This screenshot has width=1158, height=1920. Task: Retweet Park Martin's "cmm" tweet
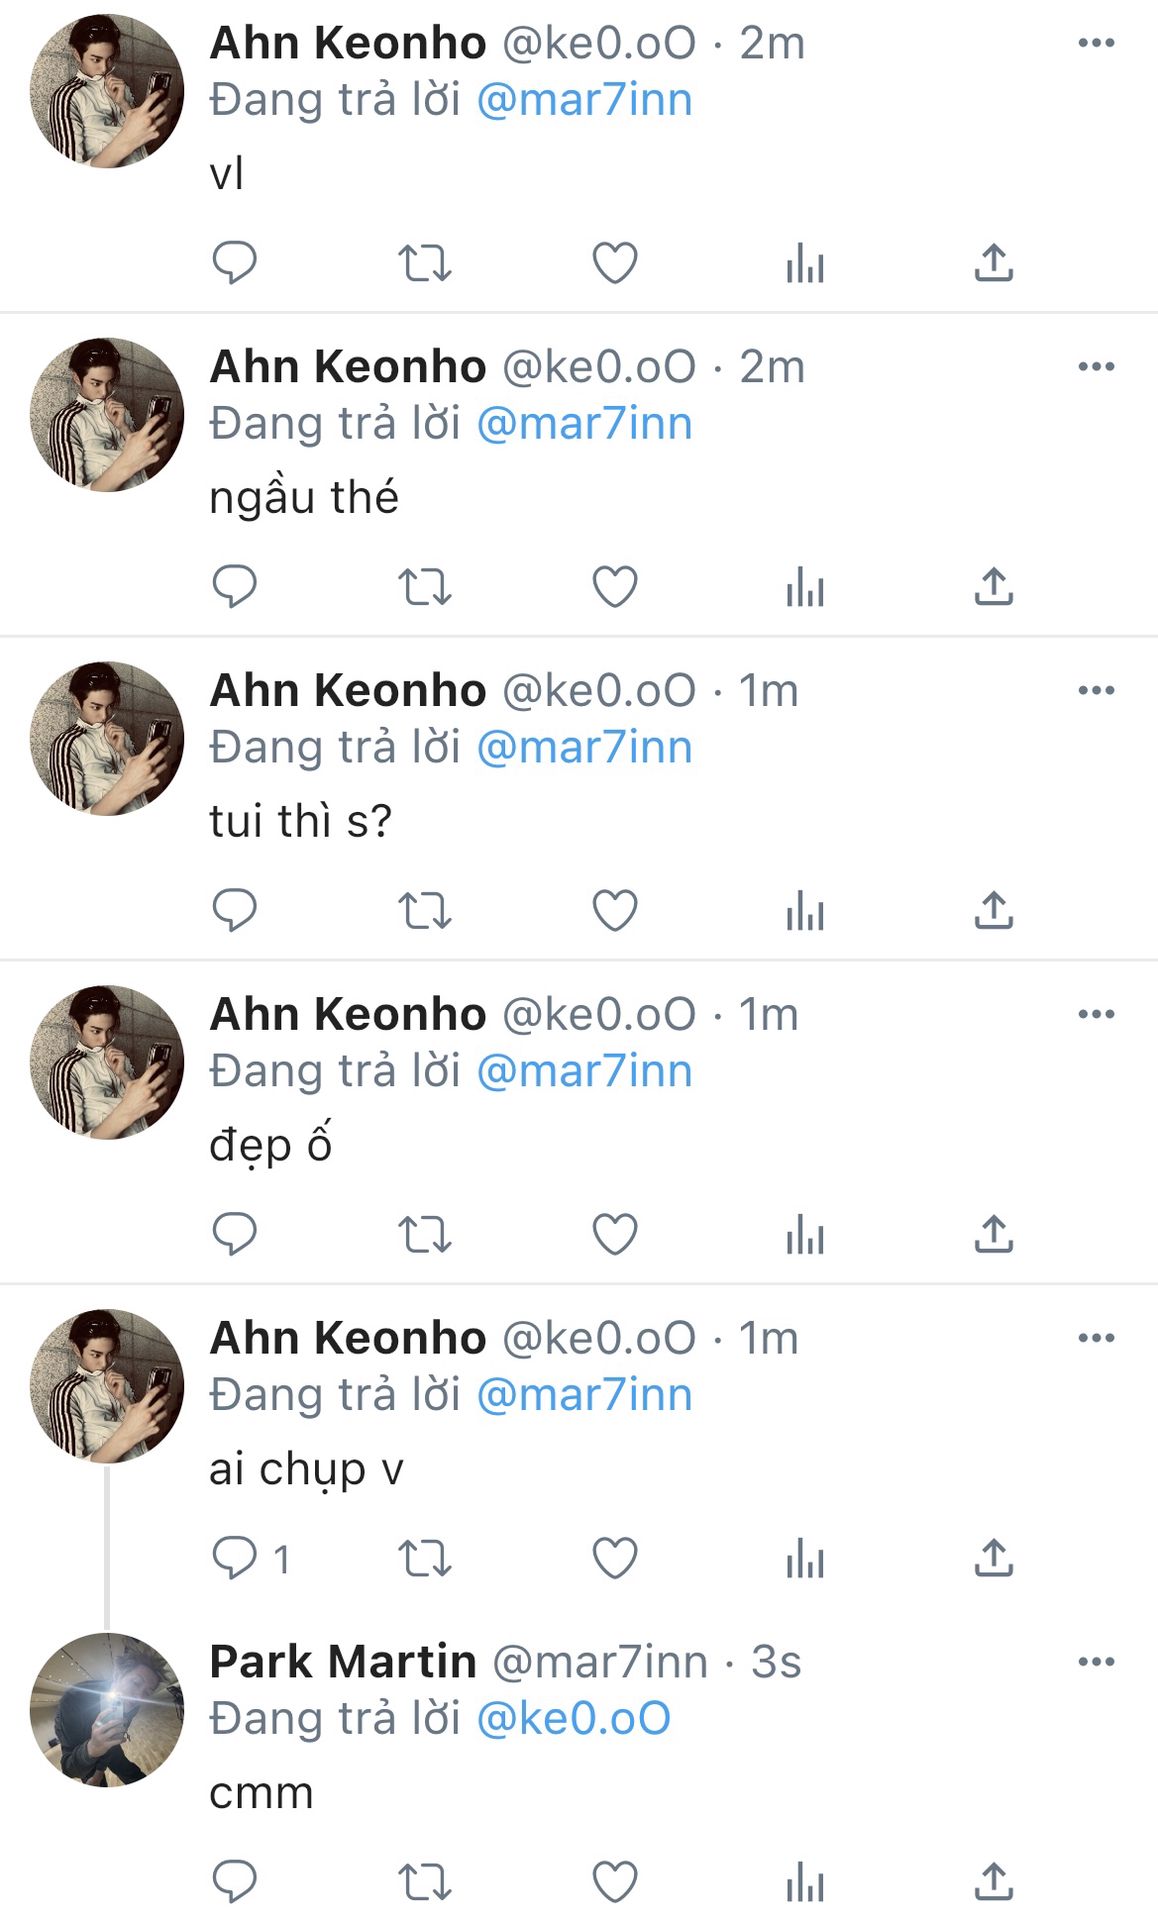(425, 1883)
